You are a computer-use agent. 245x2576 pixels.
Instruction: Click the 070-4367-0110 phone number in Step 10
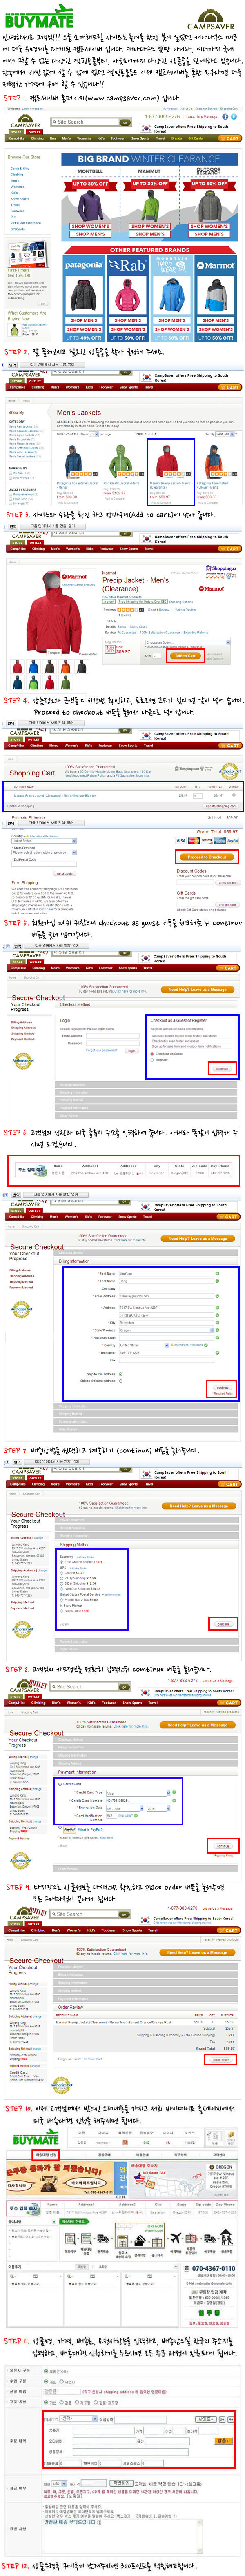214,2268
